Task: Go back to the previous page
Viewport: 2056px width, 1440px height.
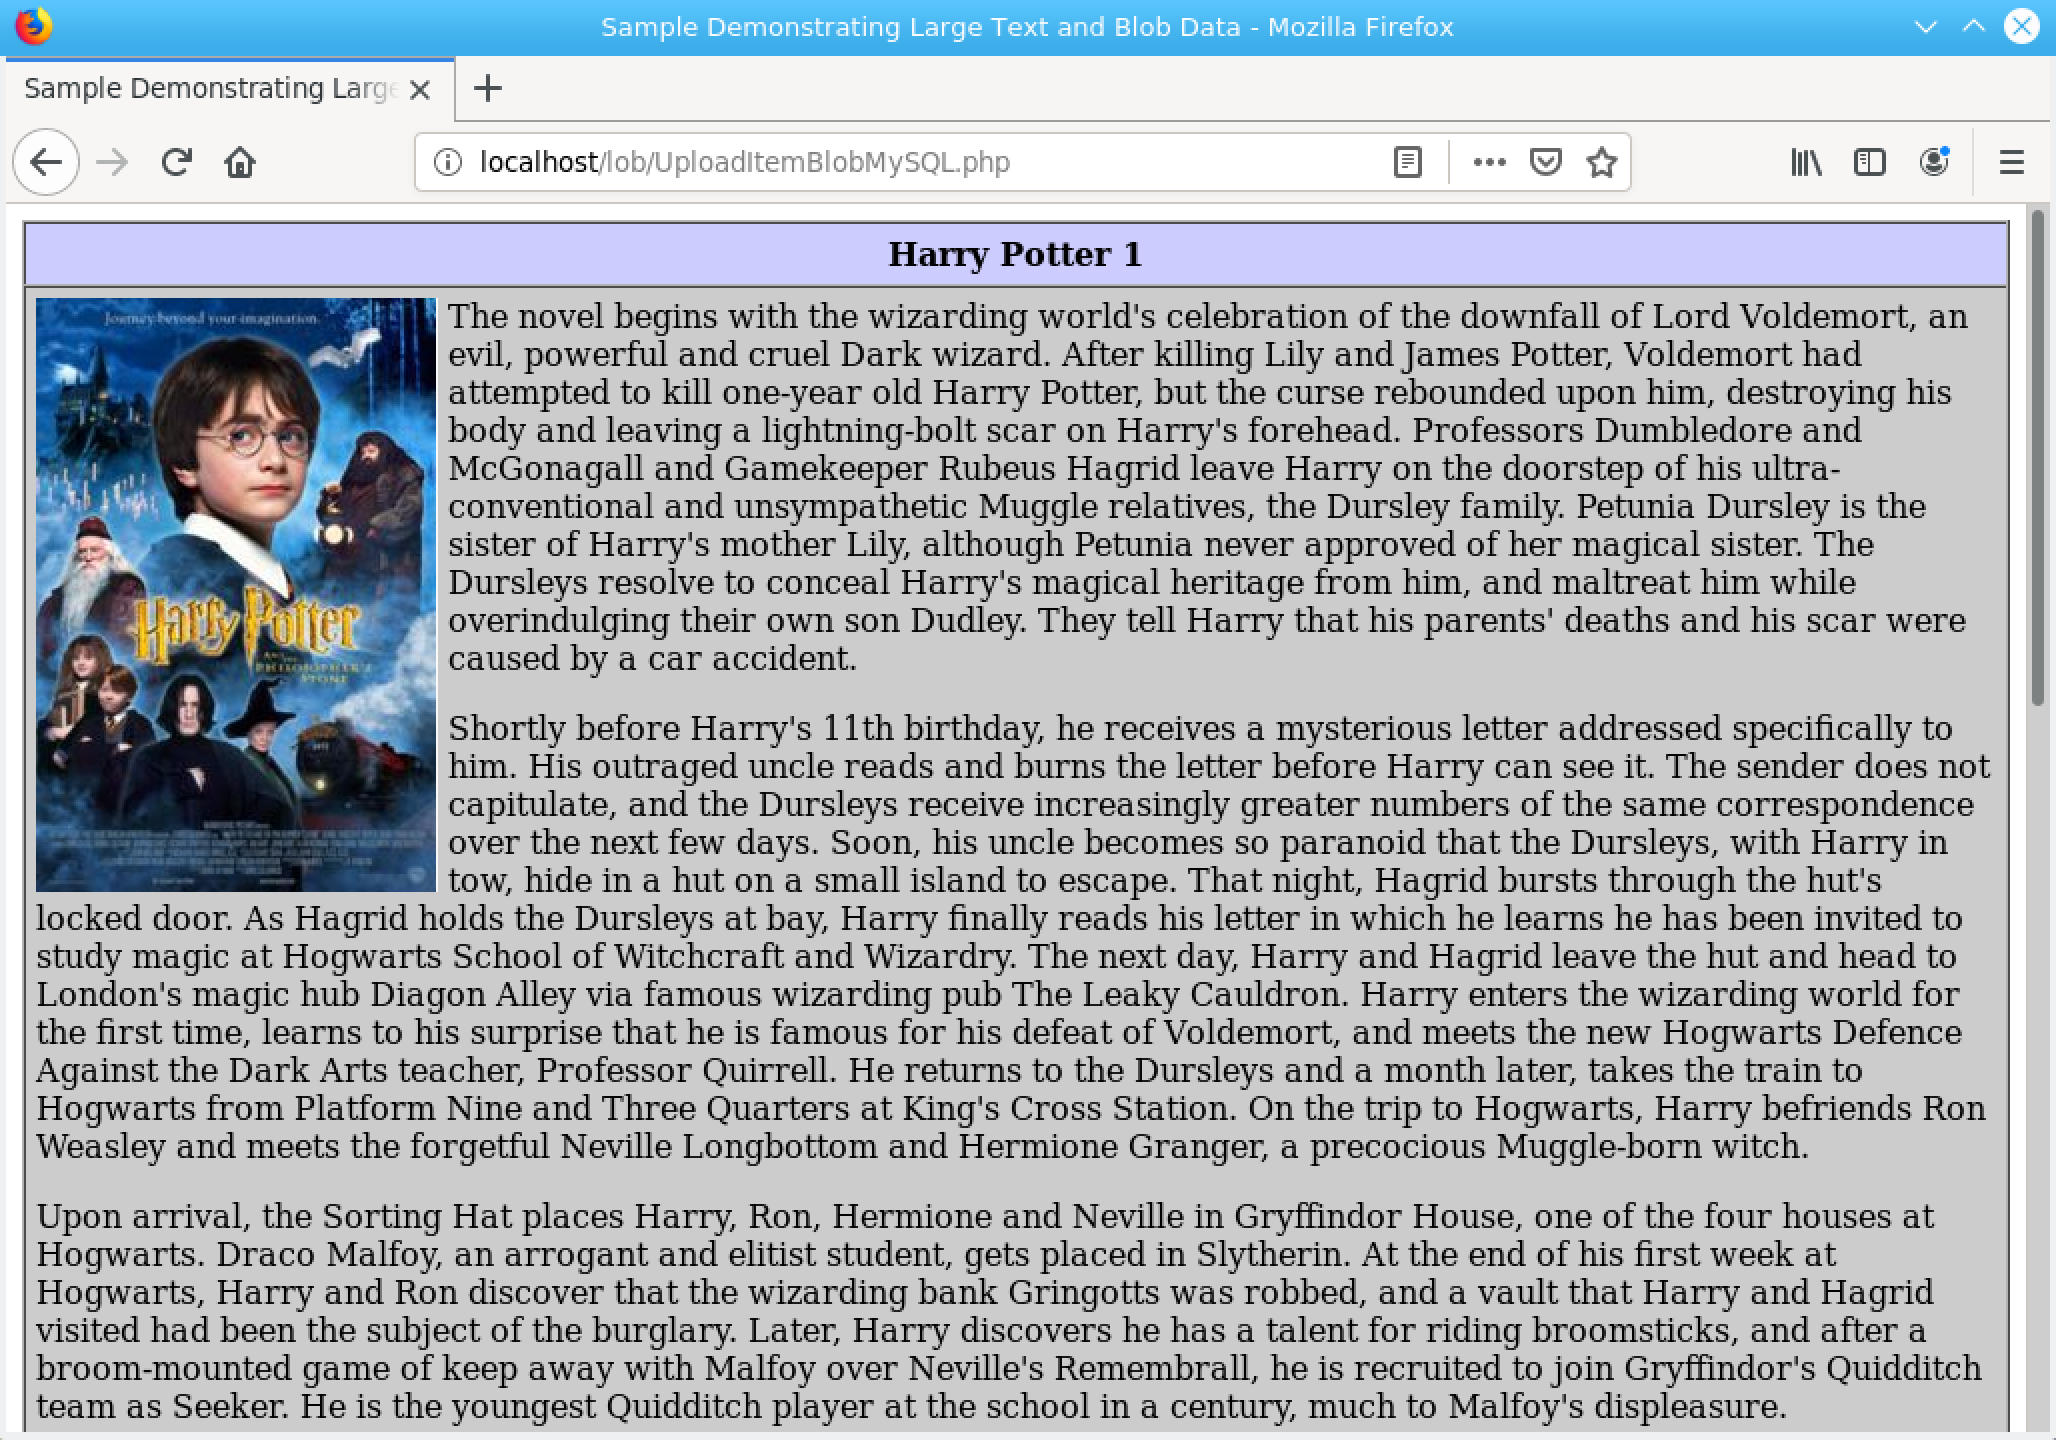Action: pos(46,162)
